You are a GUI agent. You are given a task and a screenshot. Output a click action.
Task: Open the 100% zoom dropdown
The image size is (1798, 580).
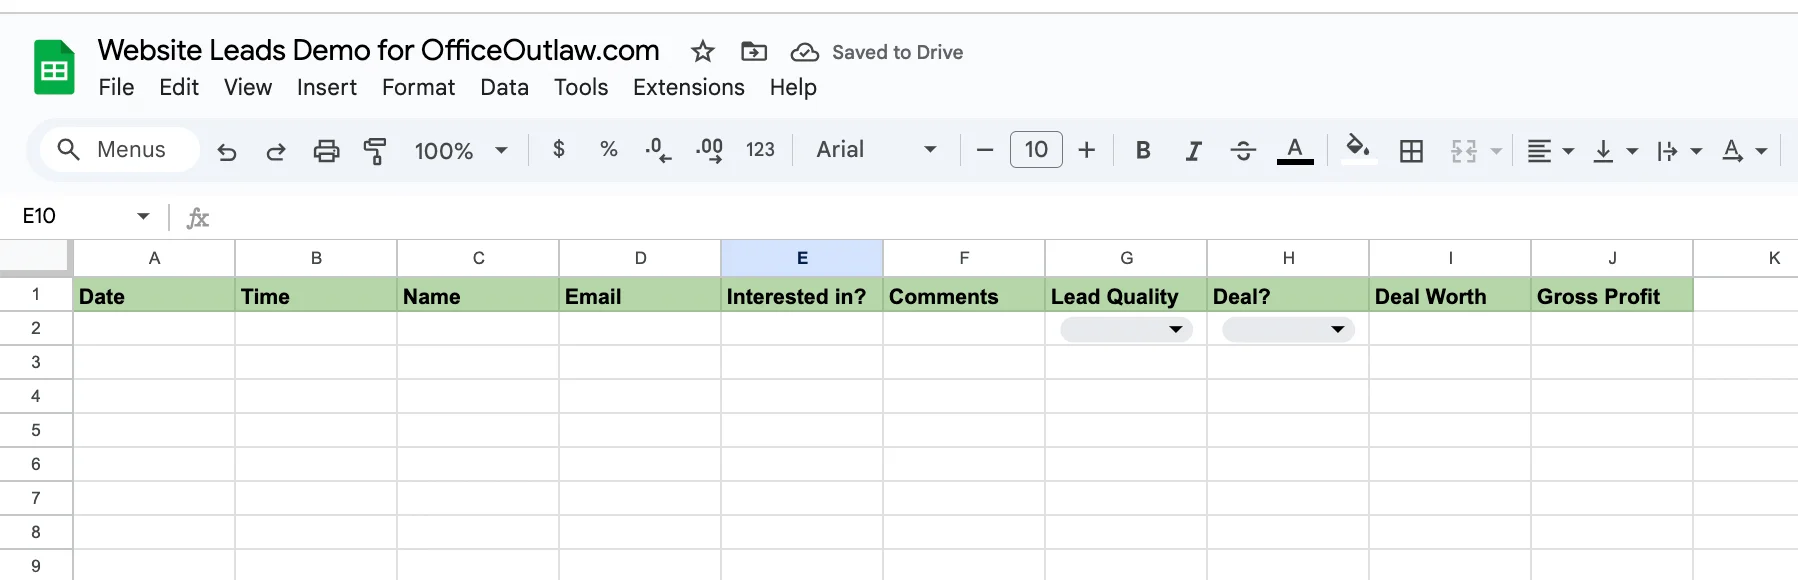point(461,151)
